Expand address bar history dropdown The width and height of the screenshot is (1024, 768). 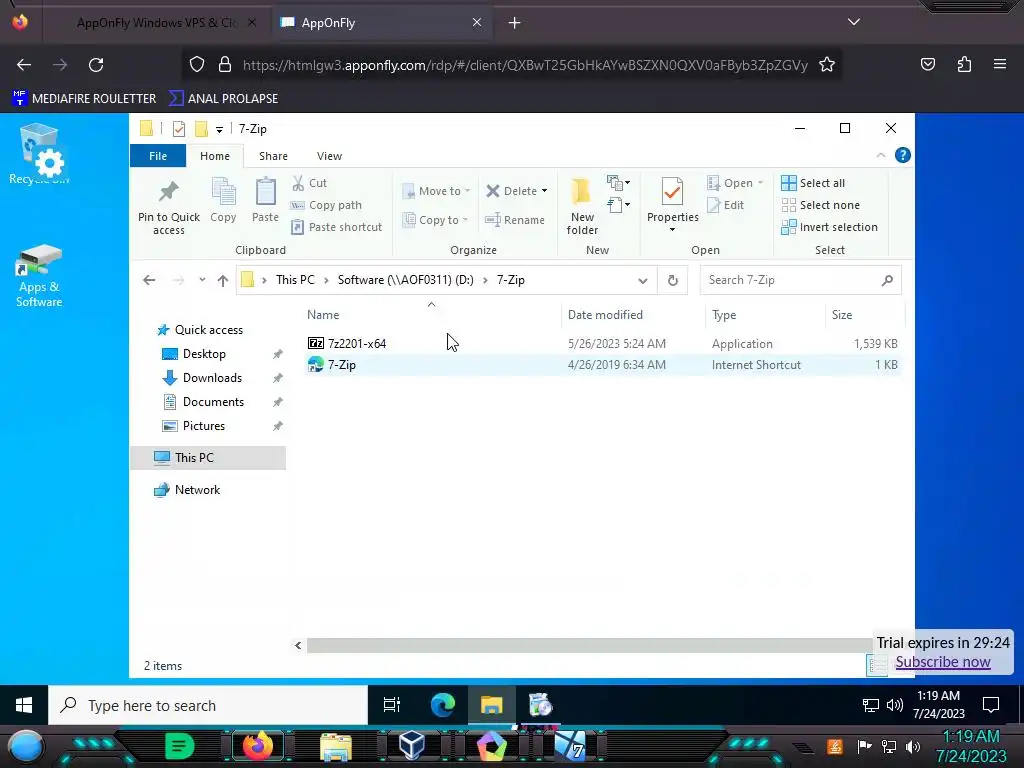tap(643, 280)
